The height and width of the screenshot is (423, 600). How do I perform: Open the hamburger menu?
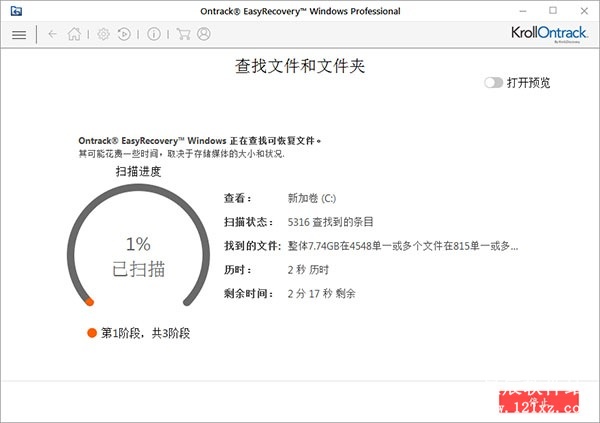click(x=18, y=34)
